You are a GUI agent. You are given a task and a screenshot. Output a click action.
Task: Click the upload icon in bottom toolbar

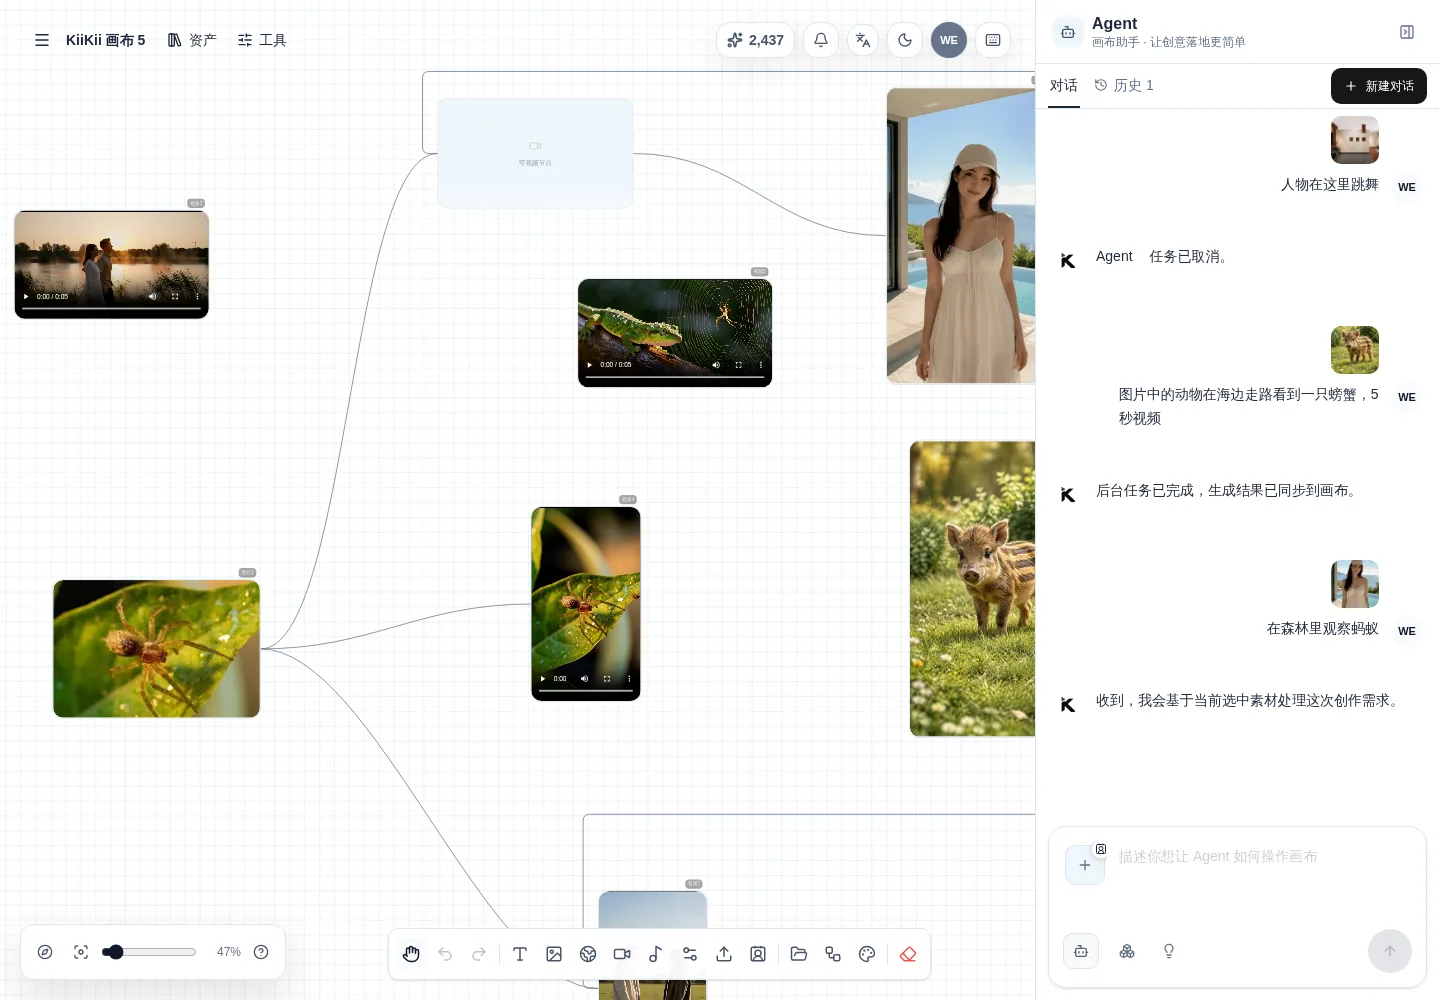coord(724,954)
